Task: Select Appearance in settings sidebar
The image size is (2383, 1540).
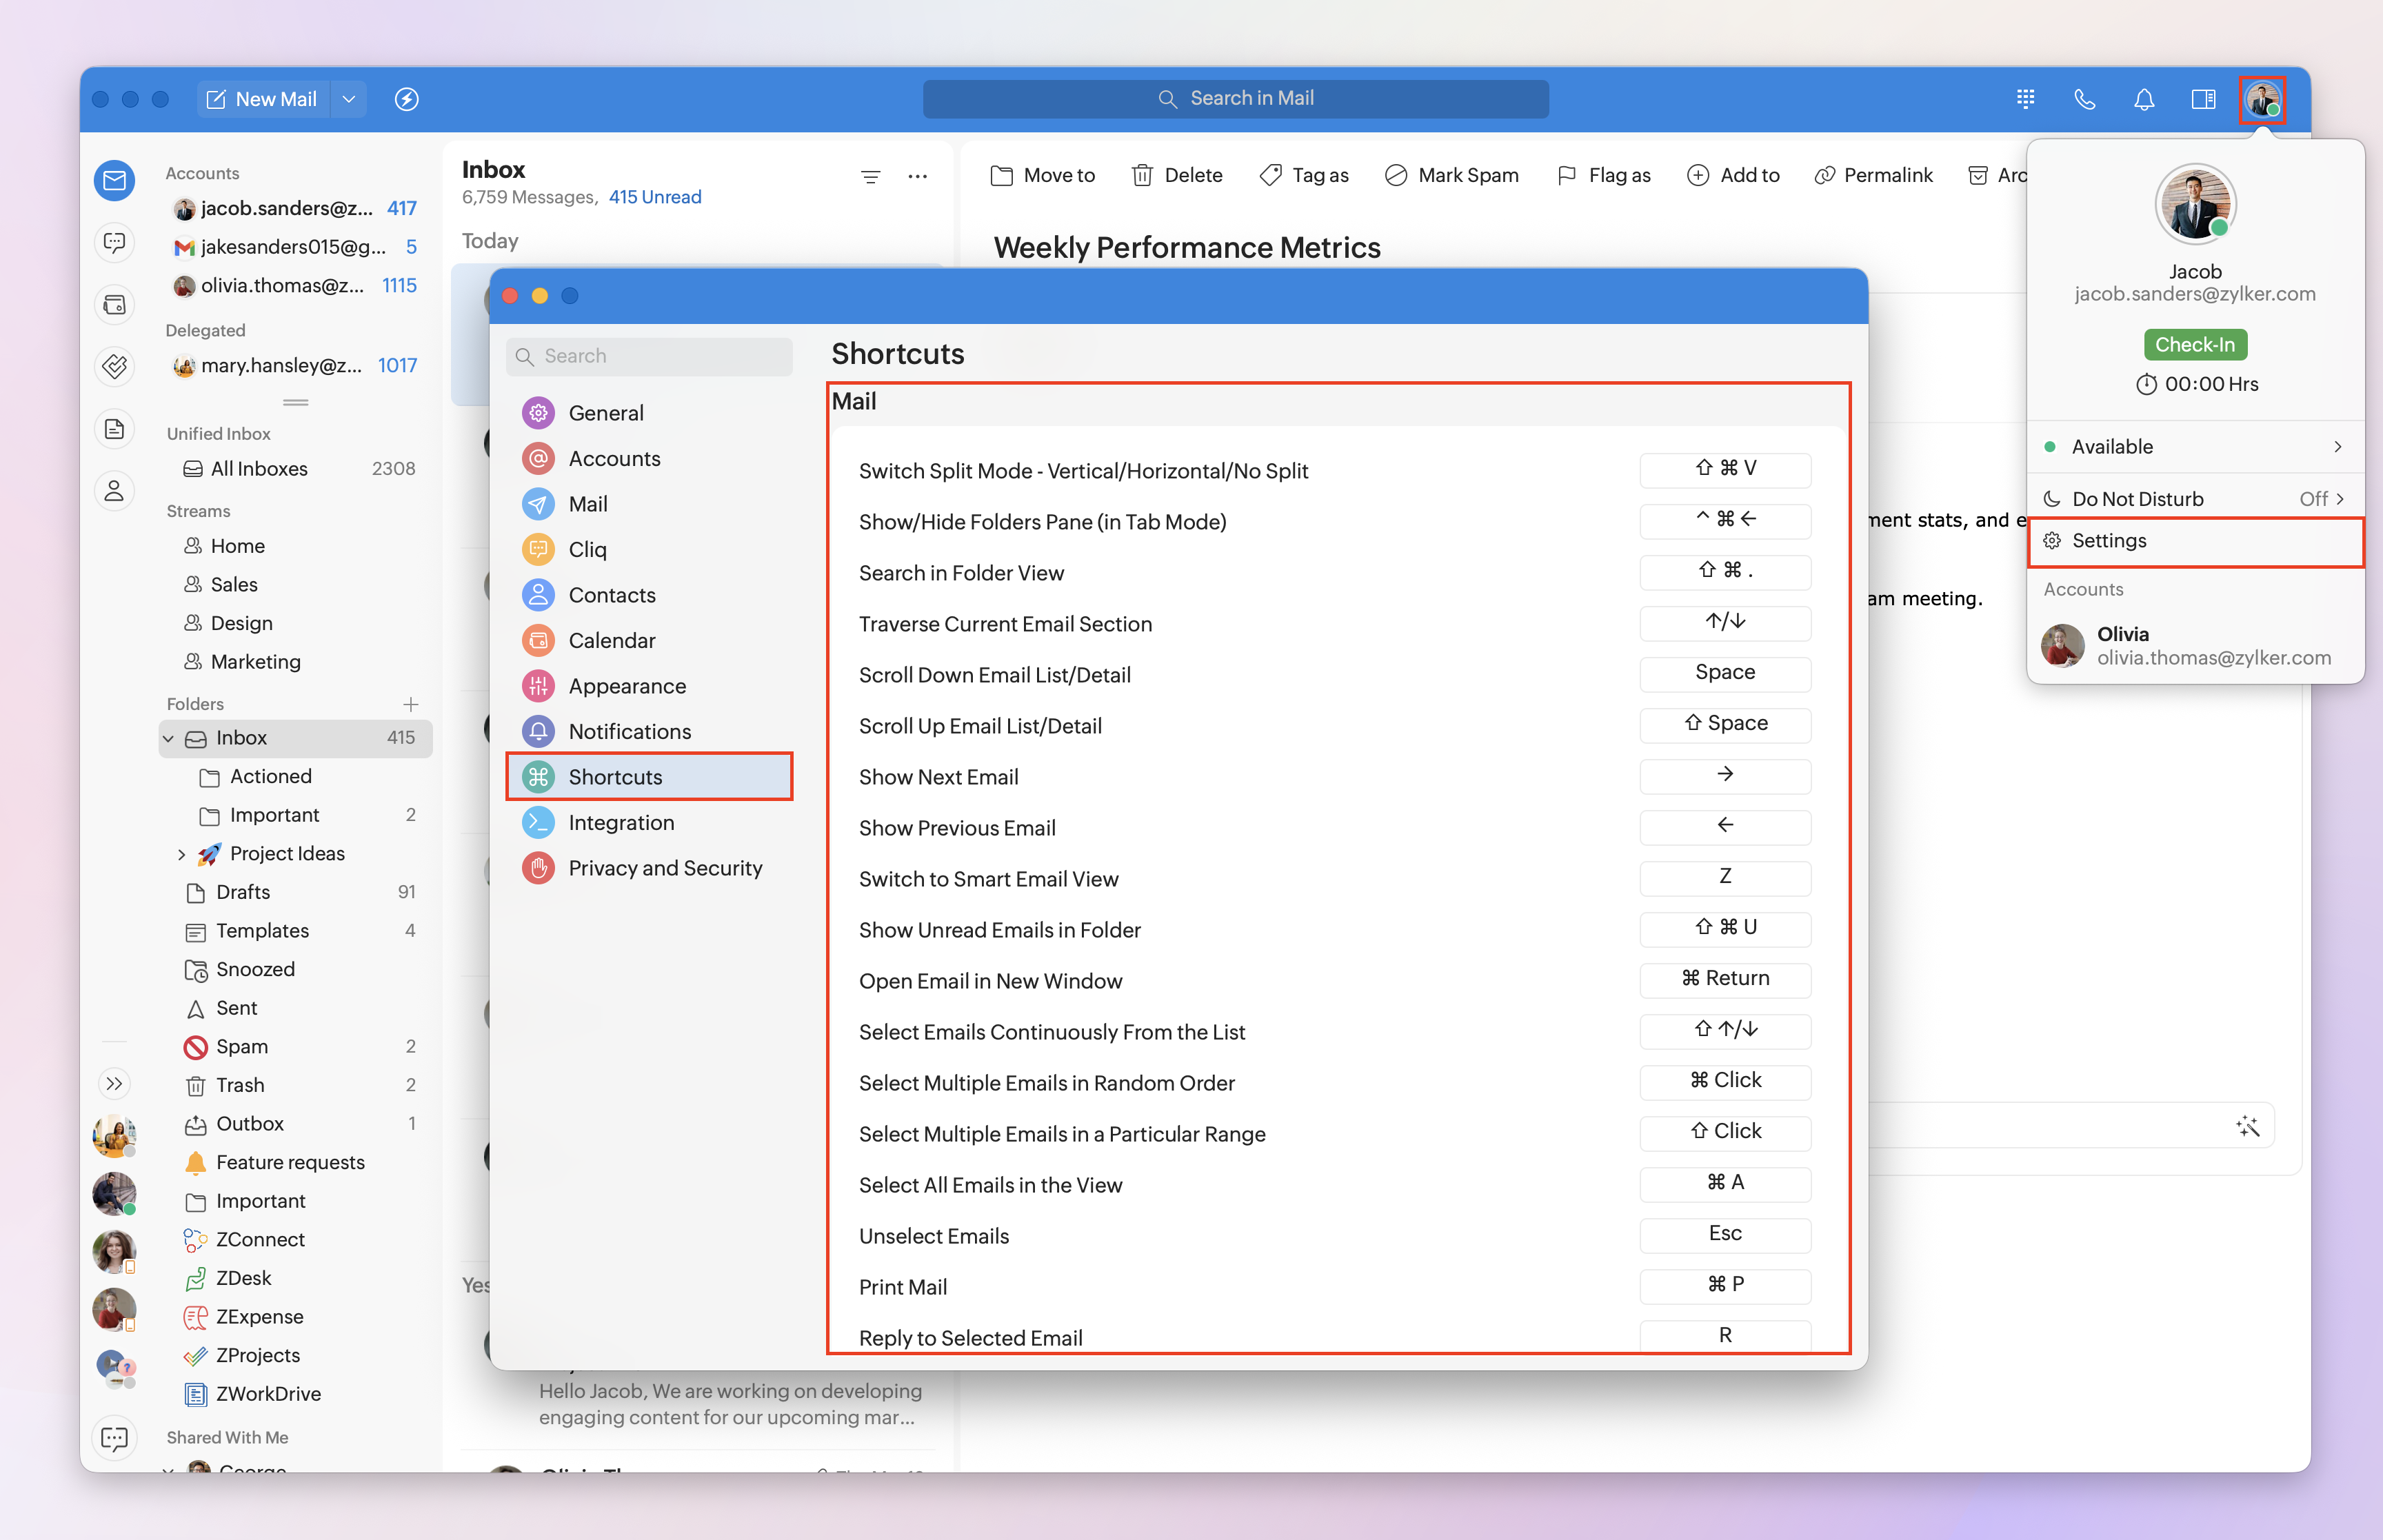Action: point(627,686)
